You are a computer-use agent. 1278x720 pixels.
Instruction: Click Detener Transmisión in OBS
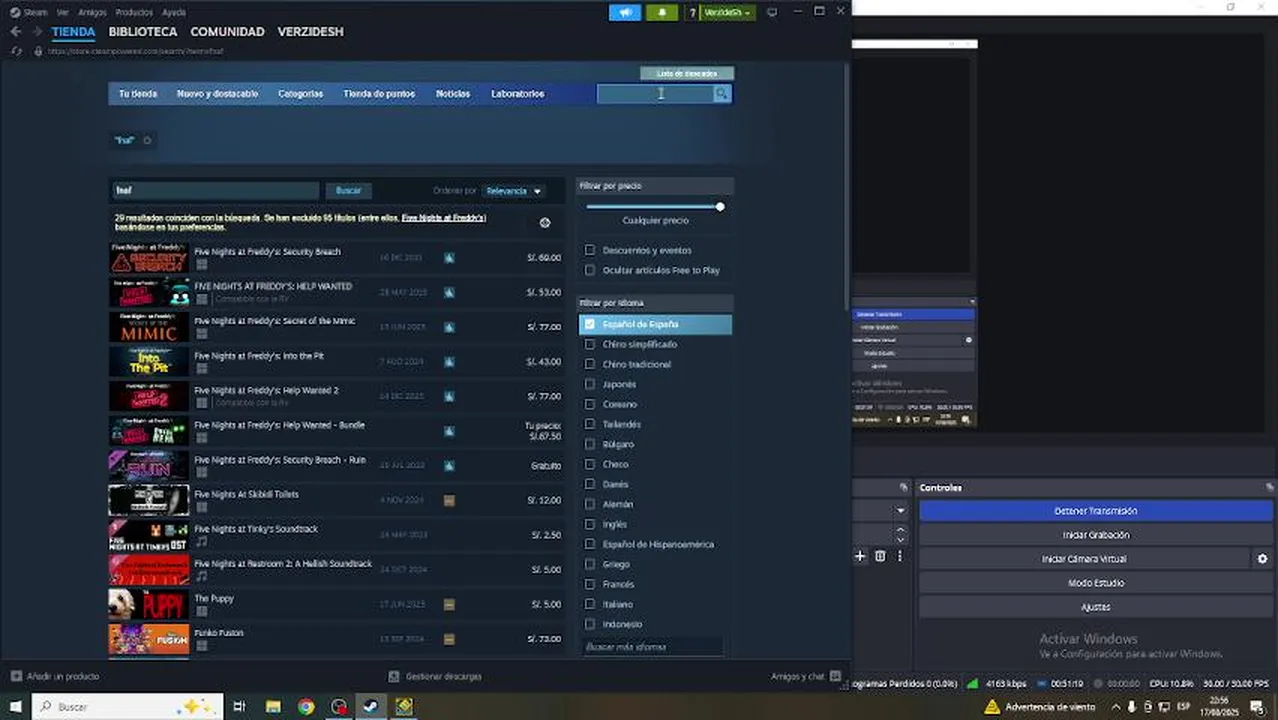(1095, 511)
